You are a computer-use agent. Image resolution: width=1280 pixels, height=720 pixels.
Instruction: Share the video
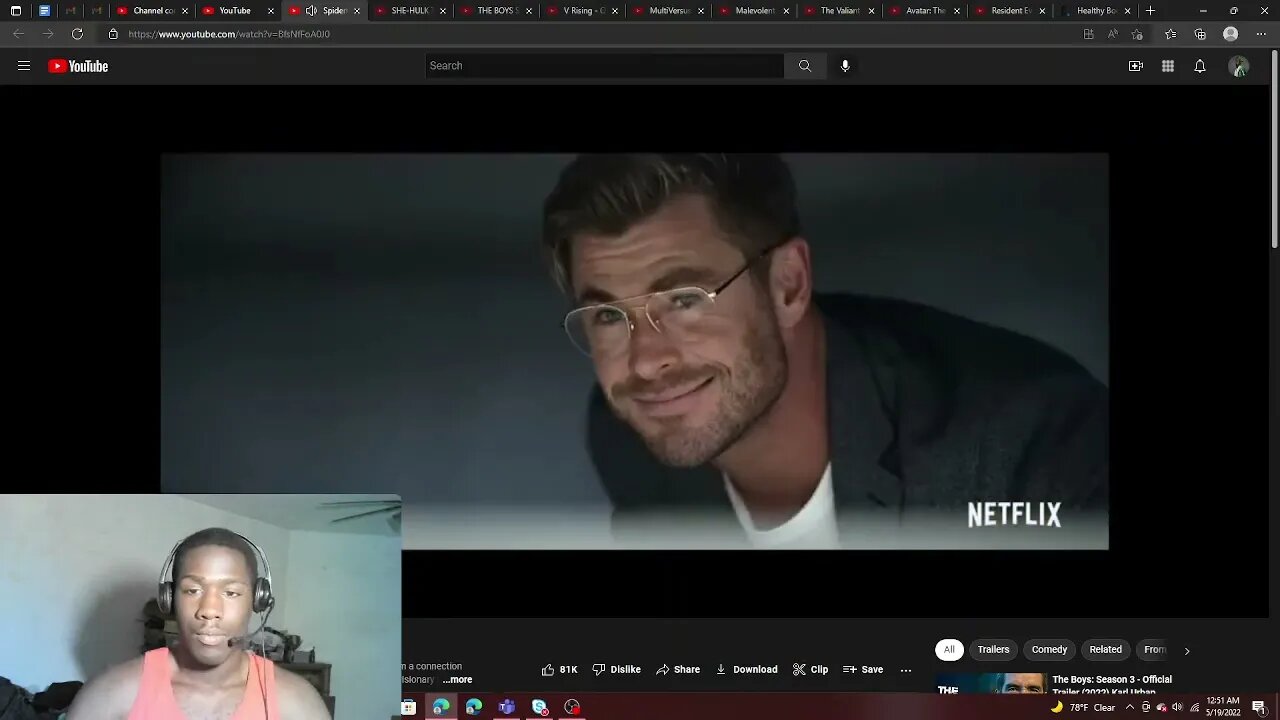click(x=678, y=669)
